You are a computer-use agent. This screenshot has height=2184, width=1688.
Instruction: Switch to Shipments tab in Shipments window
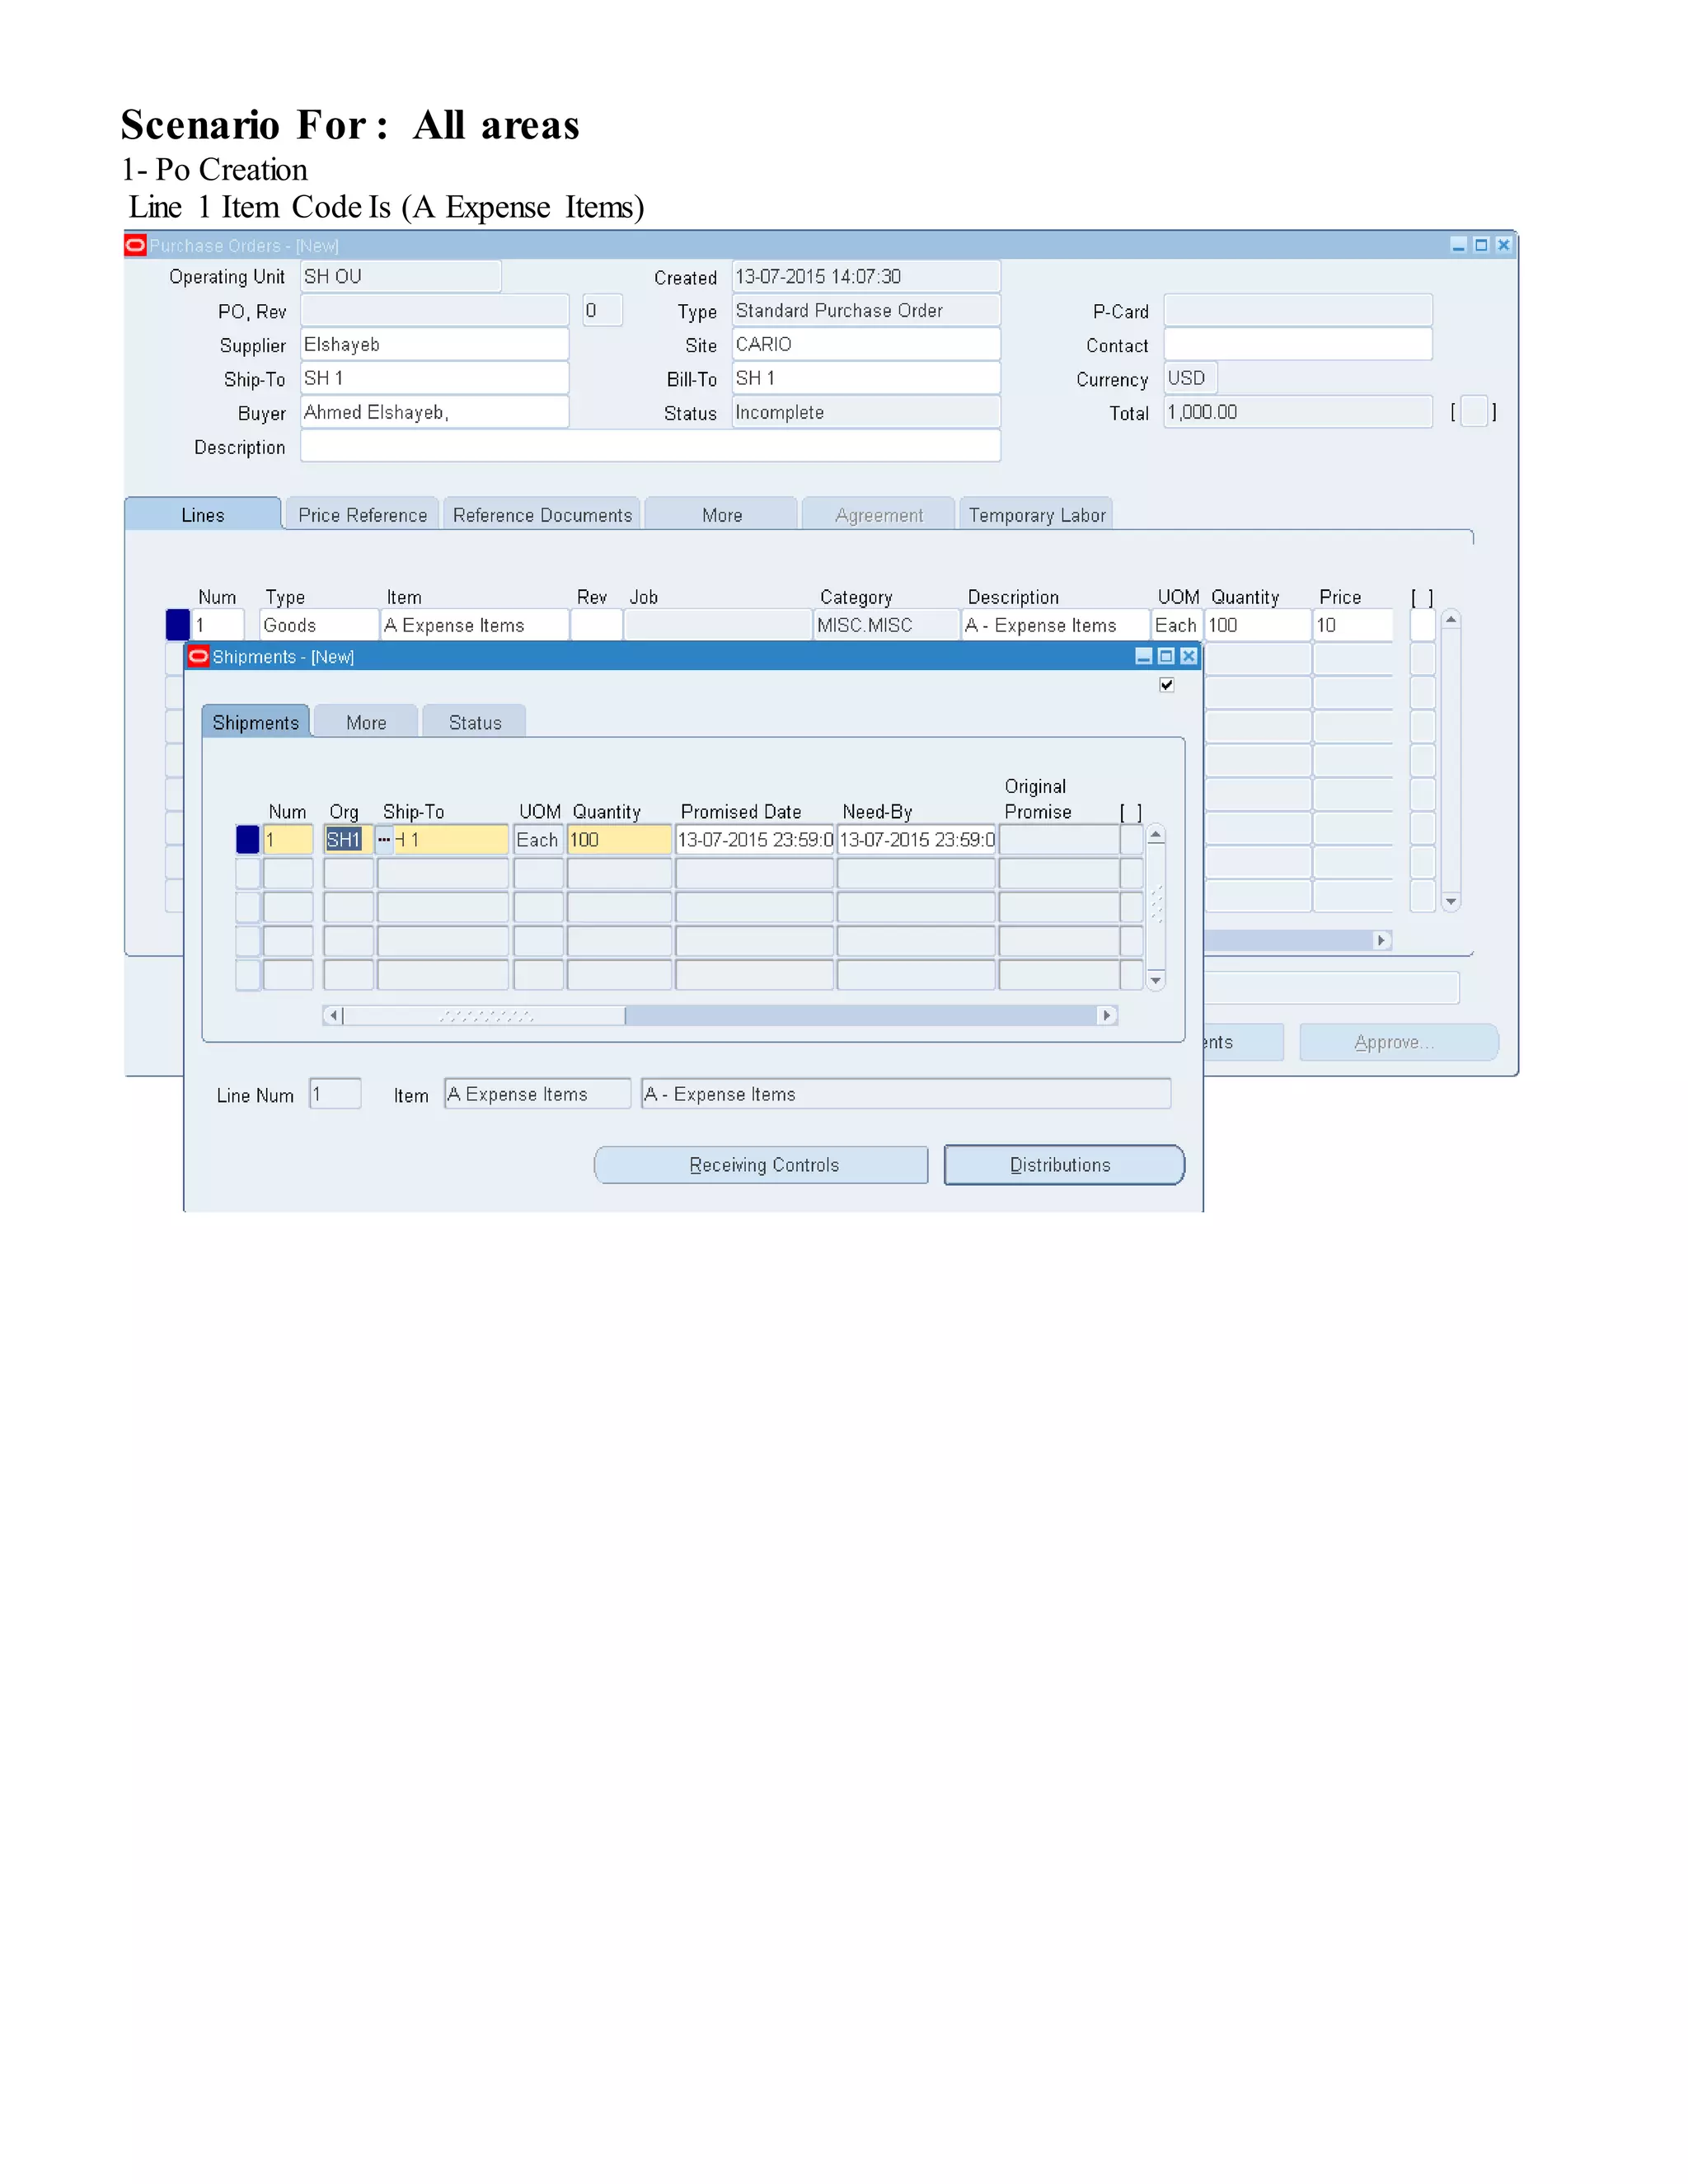[x=256, y=722]
